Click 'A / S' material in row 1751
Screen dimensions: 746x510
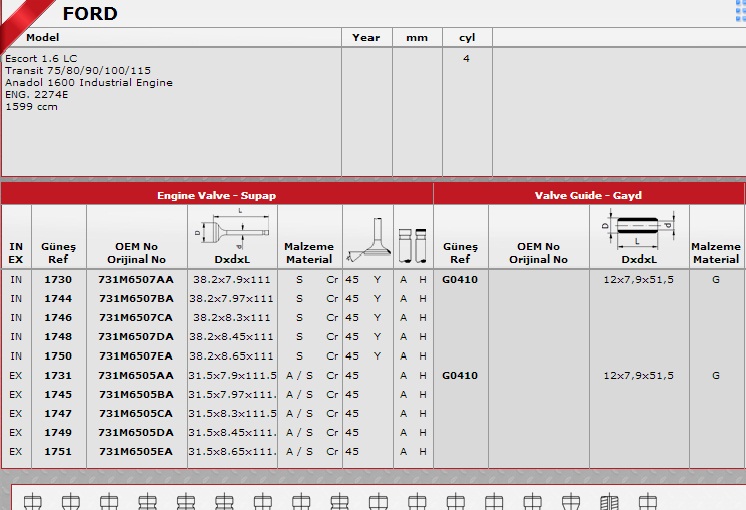[299, 452]
